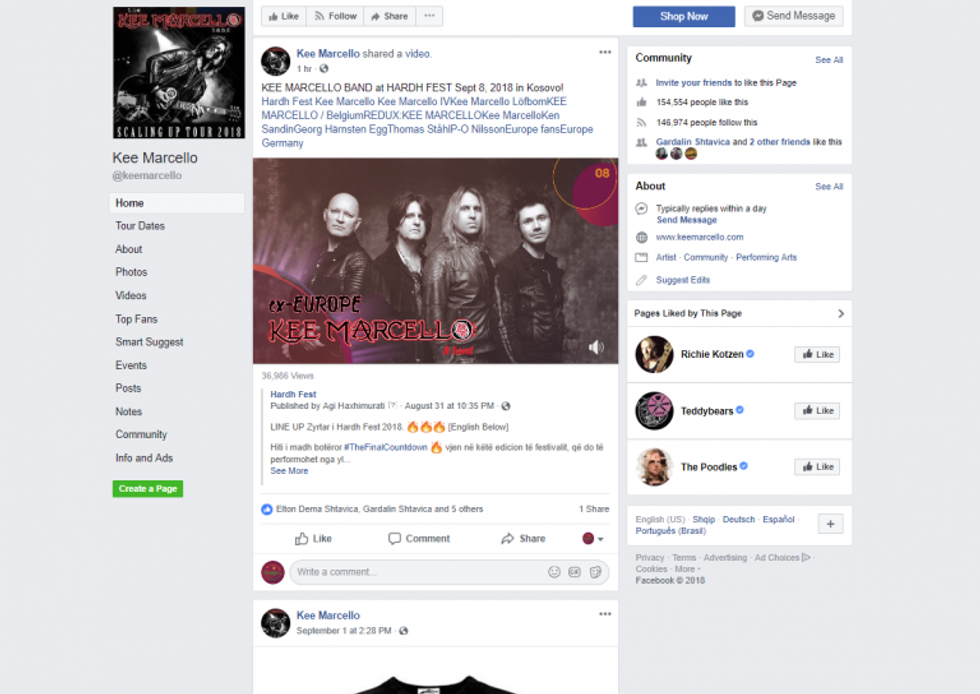Screen dimensions: 980x694
Task: Open Tour Dates in the sidebar
Action: (x=140, y=226)
